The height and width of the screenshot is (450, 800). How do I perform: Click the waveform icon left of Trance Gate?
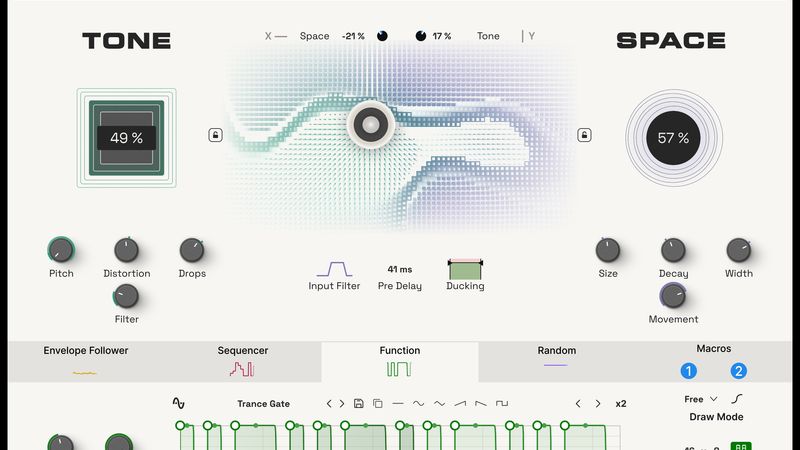tap(179, 404)
